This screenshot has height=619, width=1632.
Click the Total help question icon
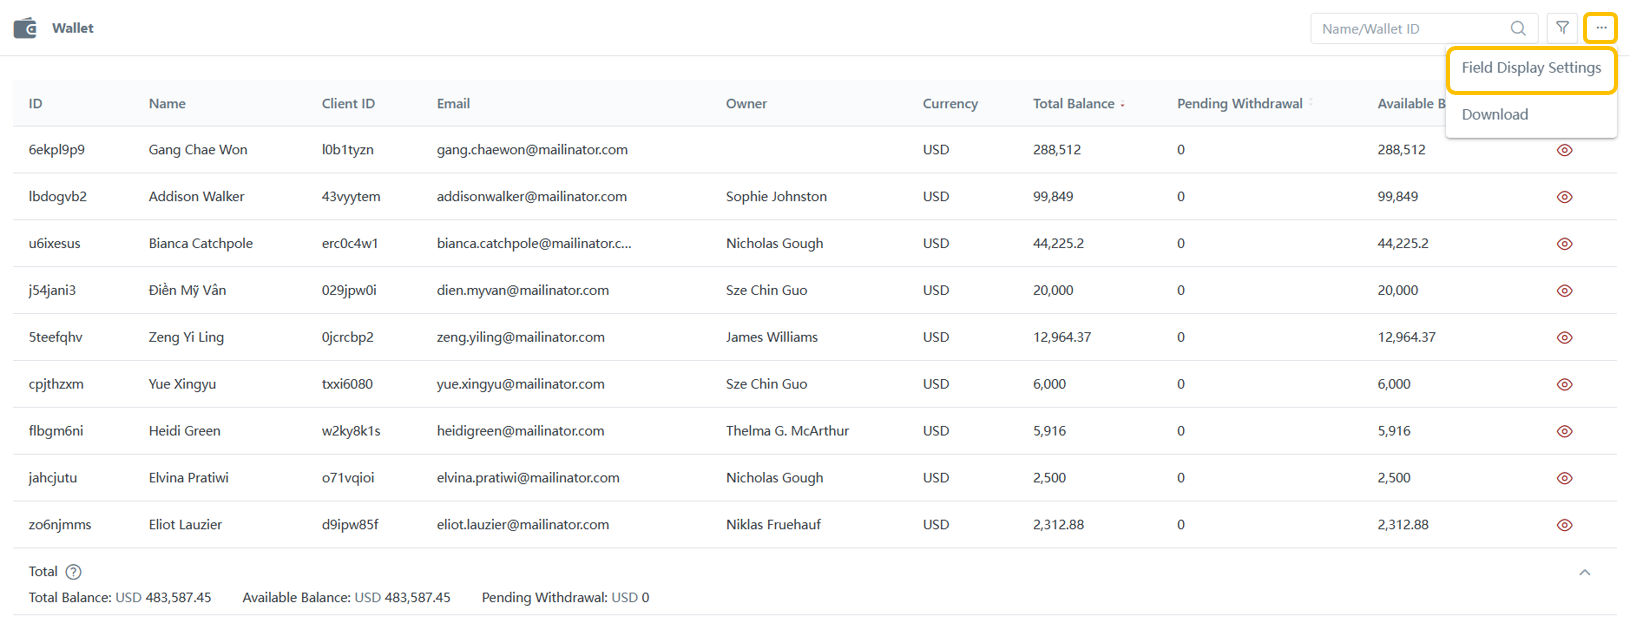pos(73,572)
